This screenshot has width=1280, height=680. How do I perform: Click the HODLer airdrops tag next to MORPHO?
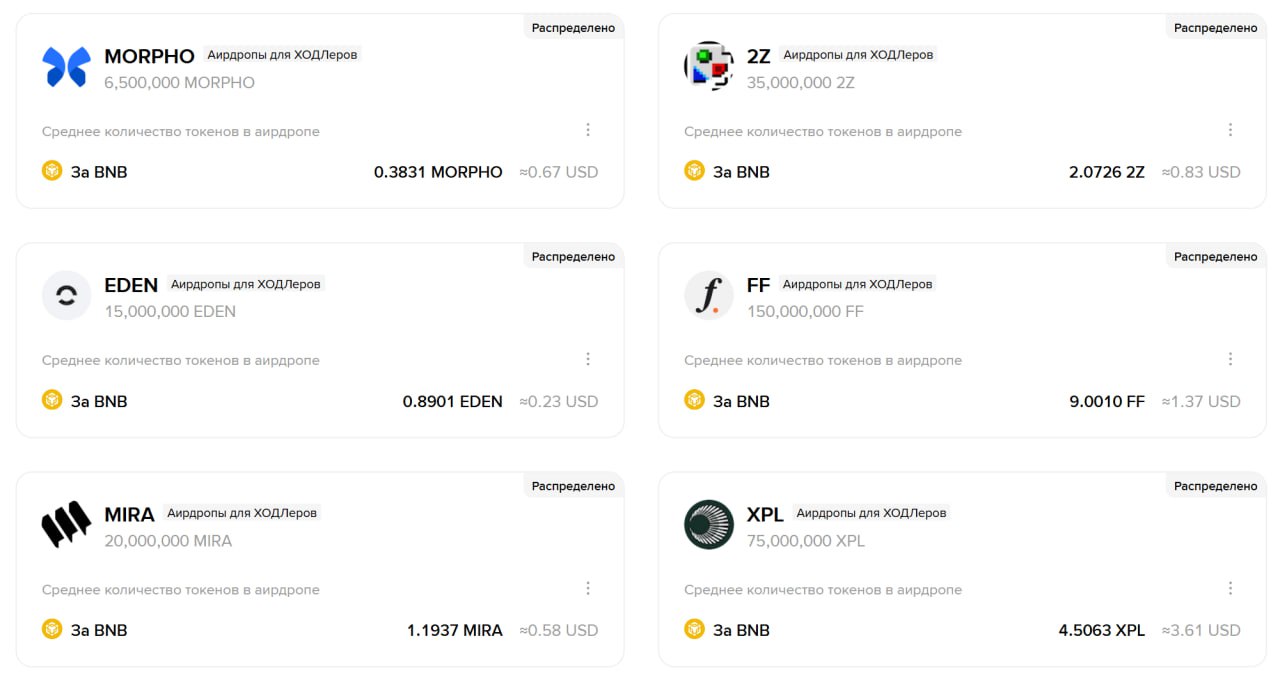(x=282, y=55)
